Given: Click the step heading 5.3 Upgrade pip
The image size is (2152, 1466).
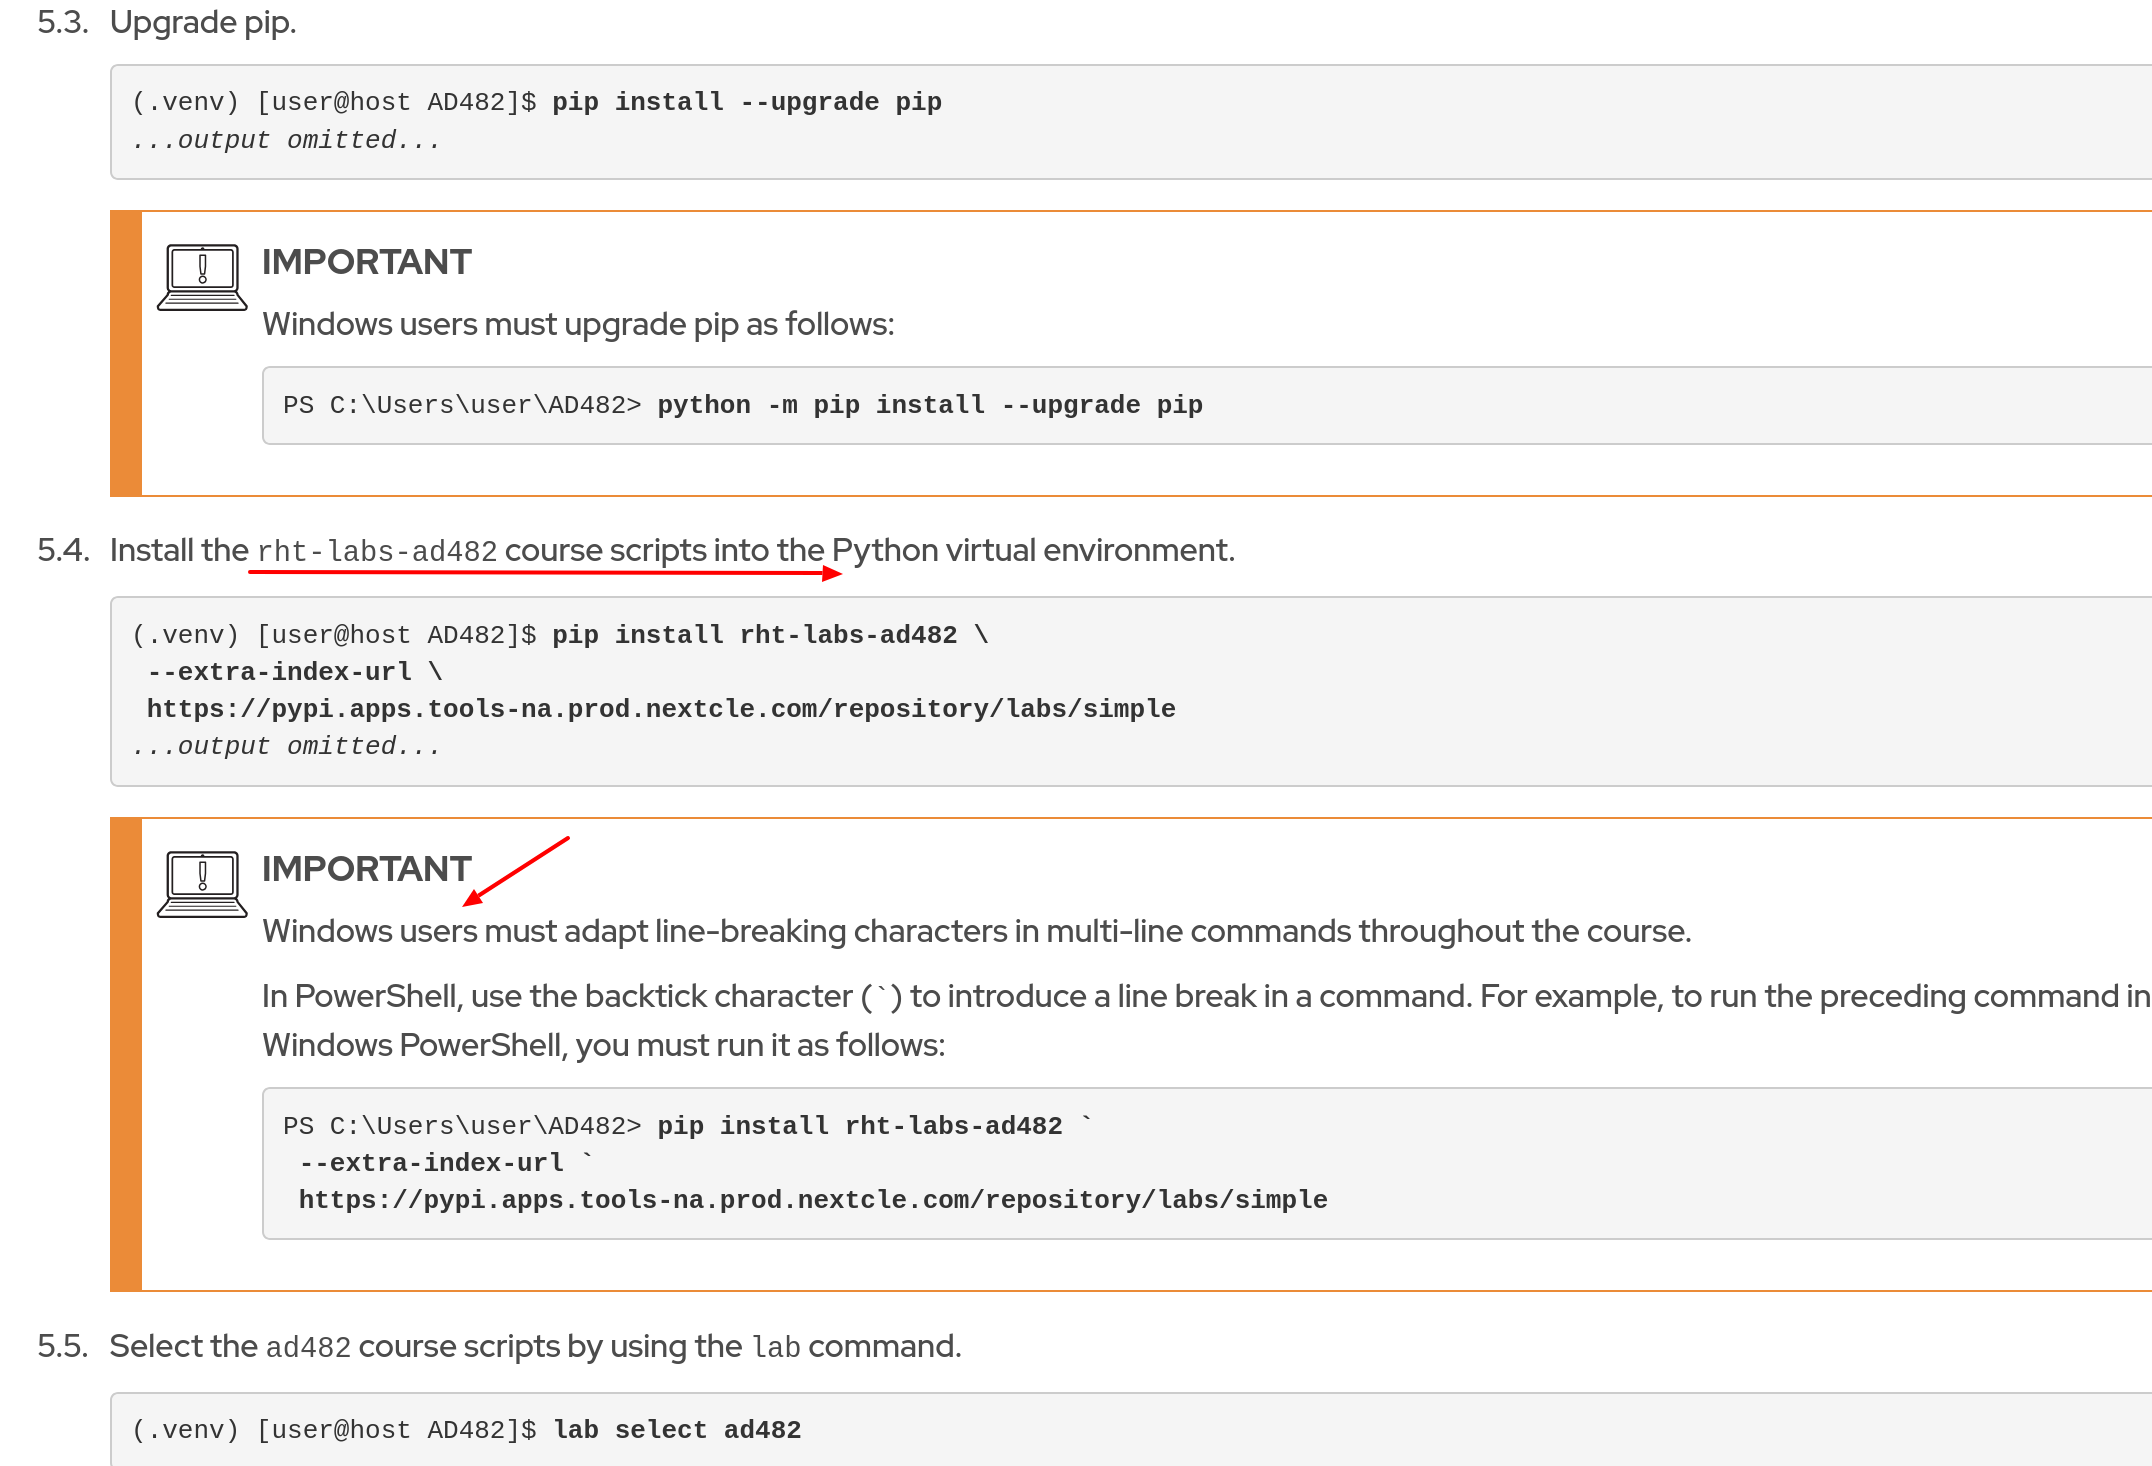Looking at the screenshot, I should [166, 22].
